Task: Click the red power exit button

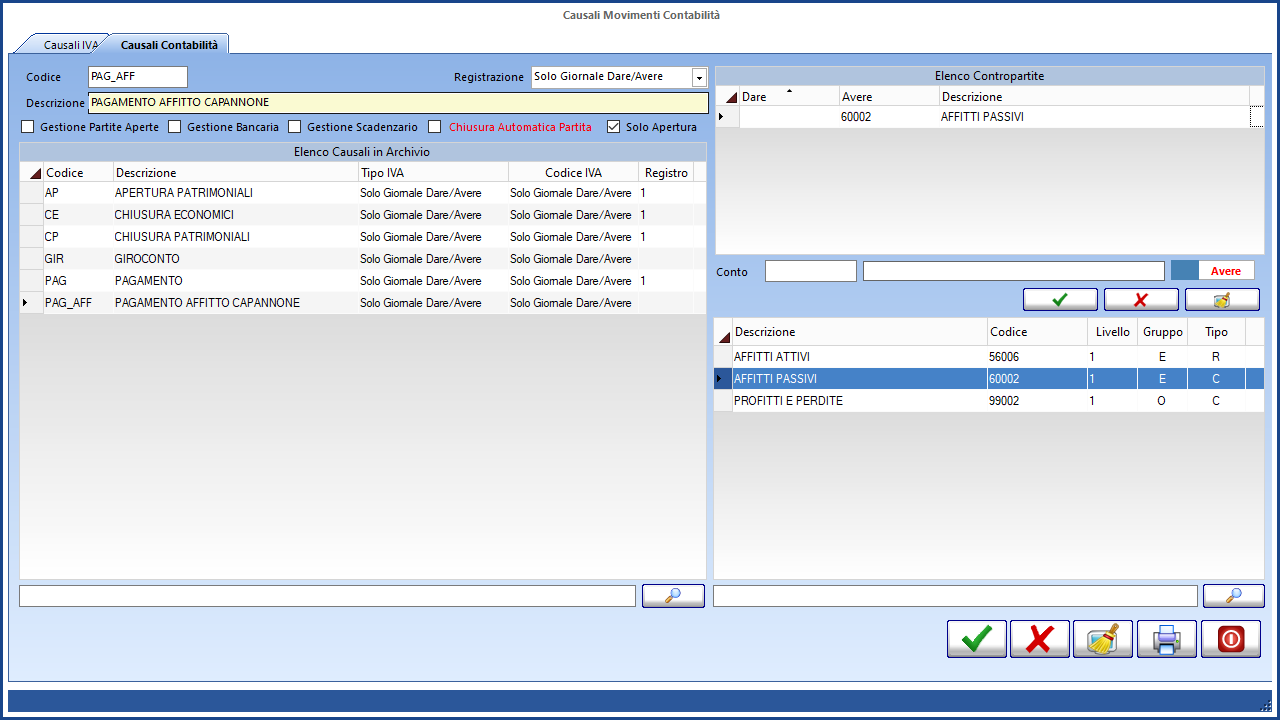Action: tap(1230, 639)
